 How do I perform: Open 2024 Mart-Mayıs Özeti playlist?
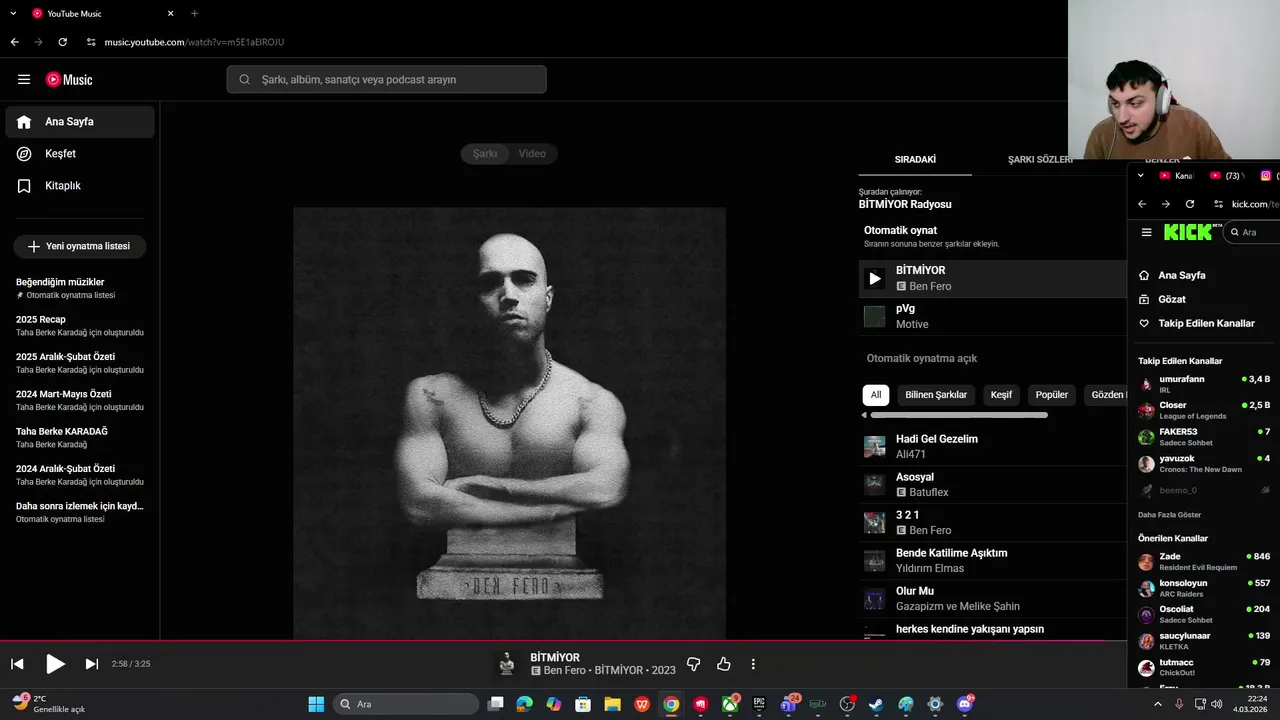tap(80, 400)
